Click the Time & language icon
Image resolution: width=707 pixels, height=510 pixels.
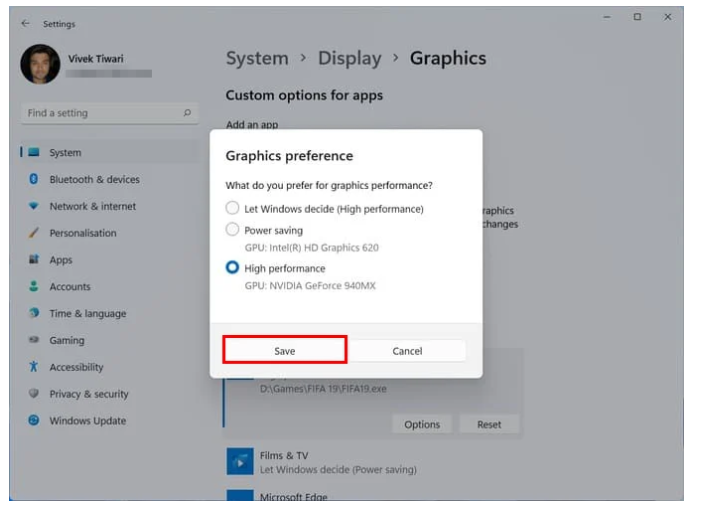click(x=33, y=314)
